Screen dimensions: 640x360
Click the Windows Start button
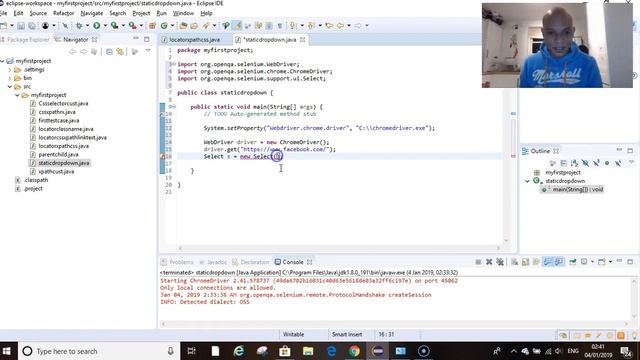coord(7,351)
